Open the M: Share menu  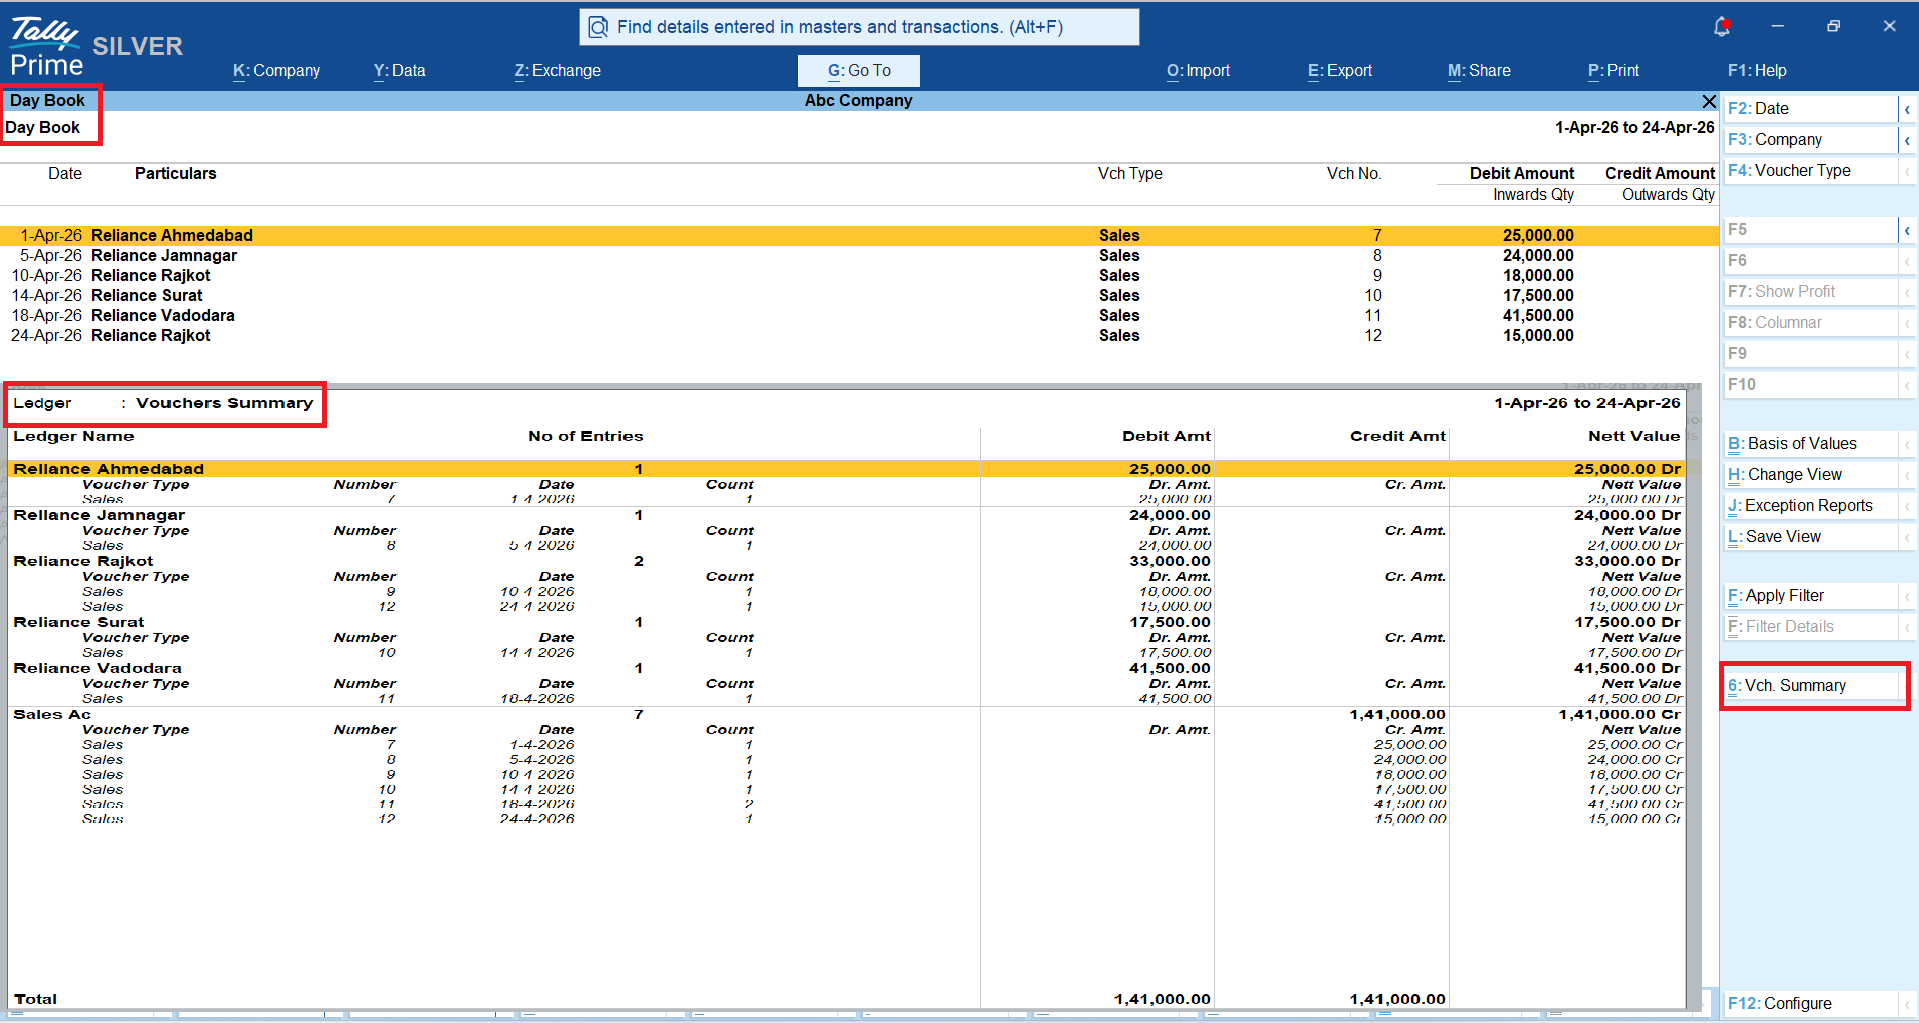[x=1479, y=70]
